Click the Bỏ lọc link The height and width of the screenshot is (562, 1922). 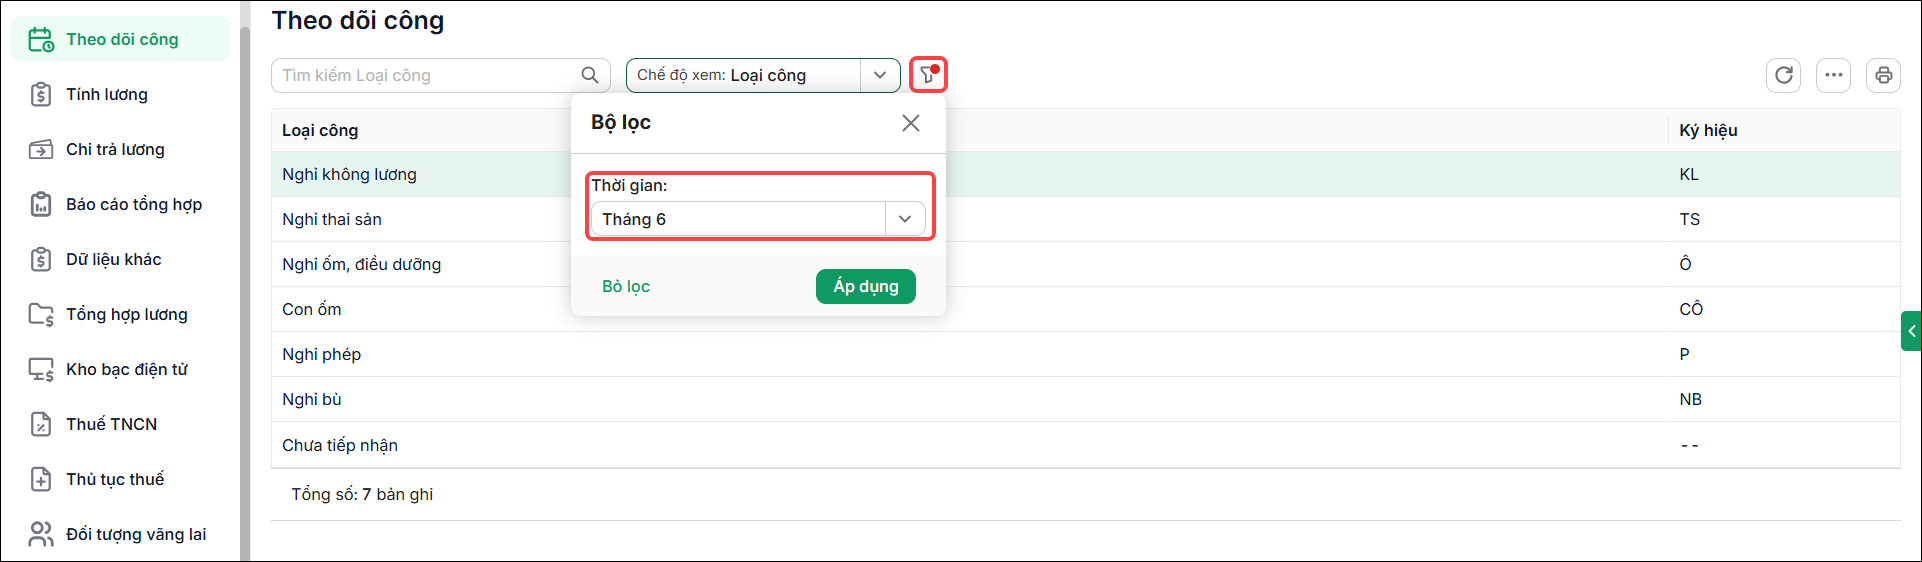point(626,286)
